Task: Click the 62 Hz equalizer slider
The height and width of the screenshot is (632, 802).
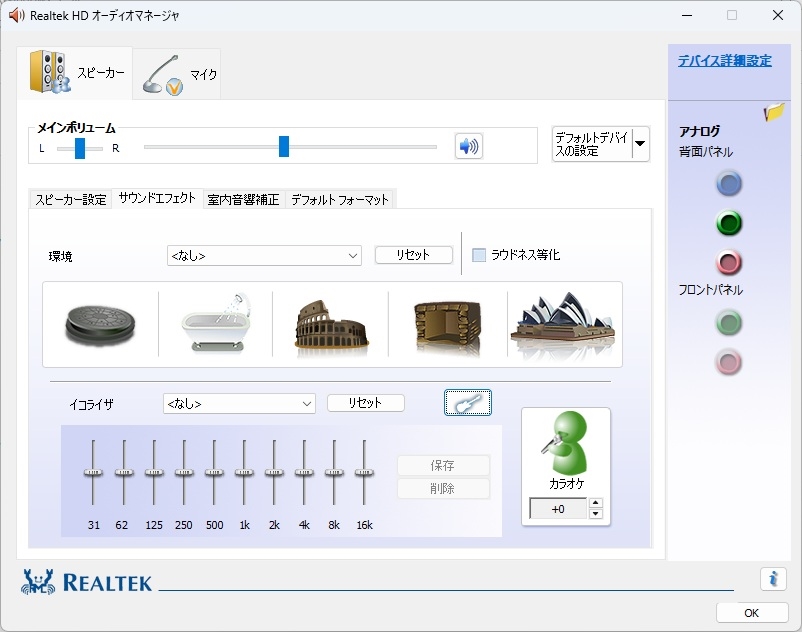Action: tap(124, 472)
